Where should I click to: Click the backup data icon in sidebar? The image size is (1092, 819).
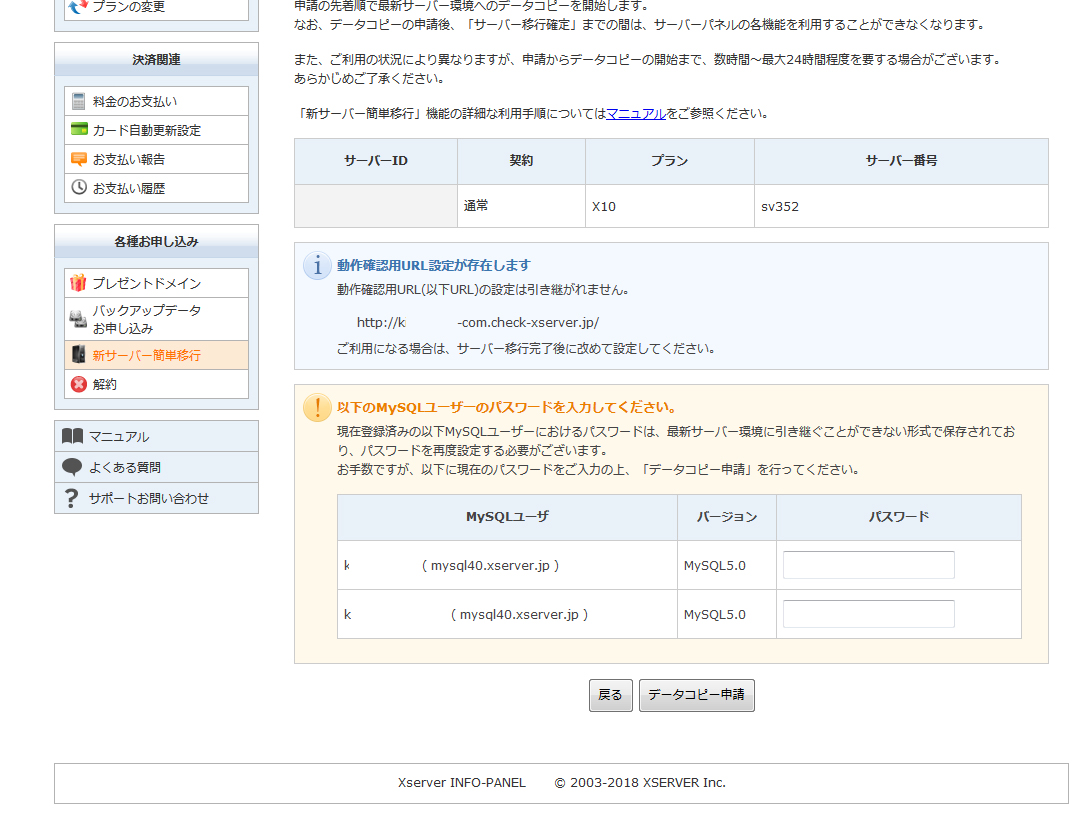(x=78, y=319)
